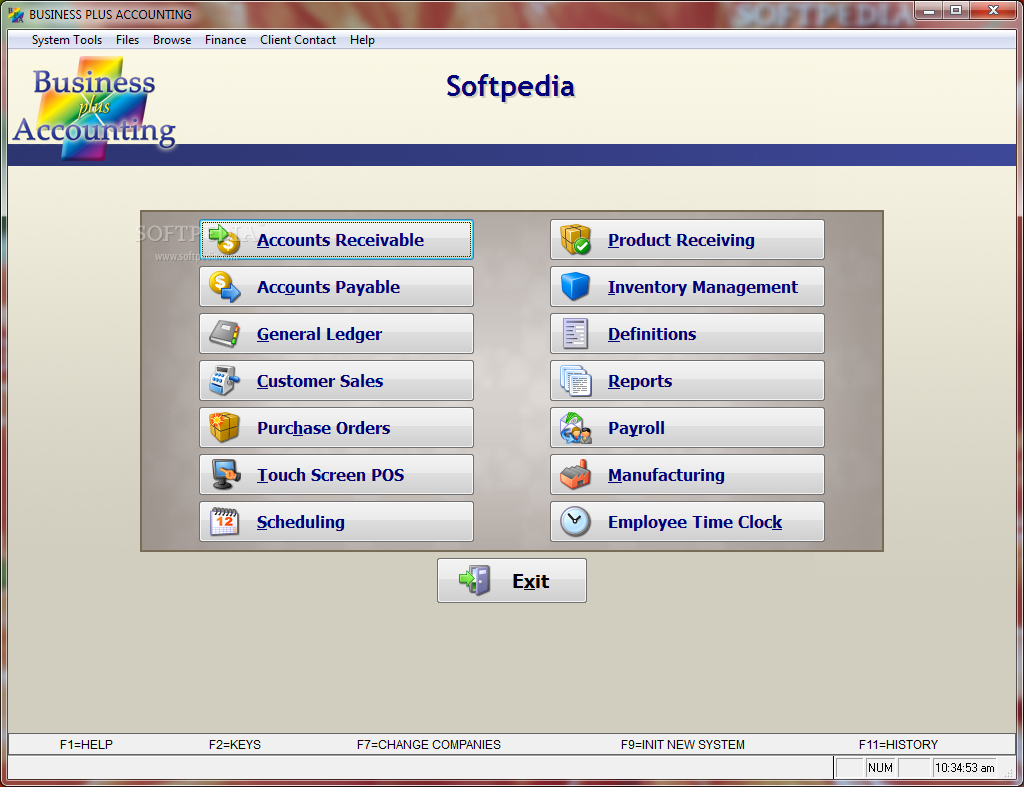Open the Manufacturing module
Screen dimensions: 1024x787
[687, 475]
